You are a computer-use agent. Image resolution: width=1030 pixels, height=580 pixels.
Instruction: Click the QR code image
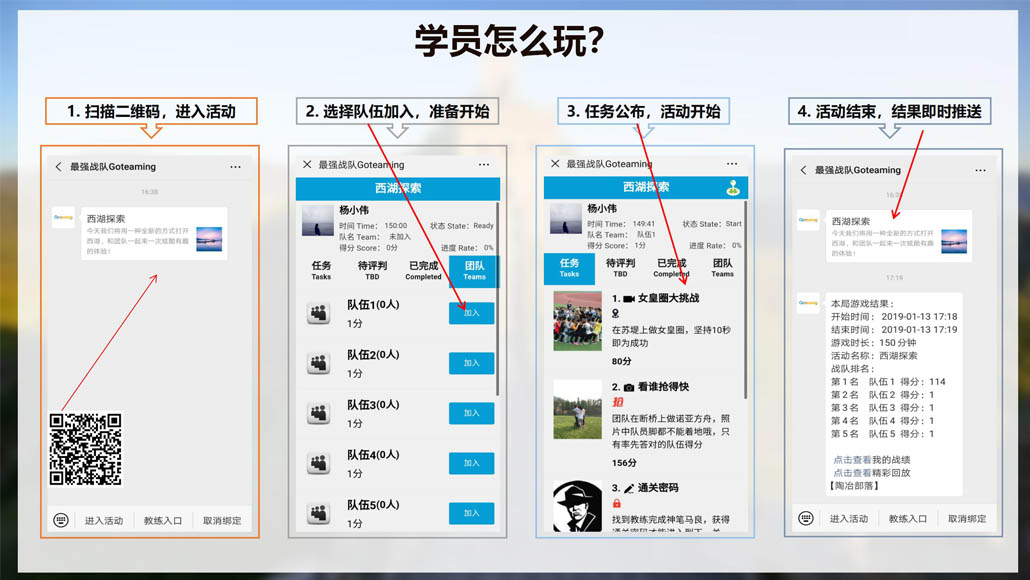pos(85,449)
